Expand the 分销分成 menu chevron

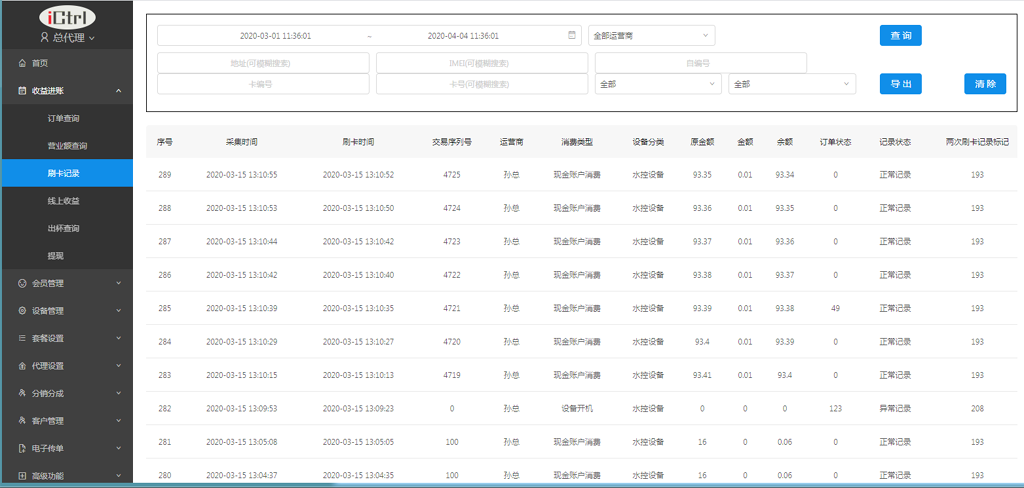click(118, 394)
